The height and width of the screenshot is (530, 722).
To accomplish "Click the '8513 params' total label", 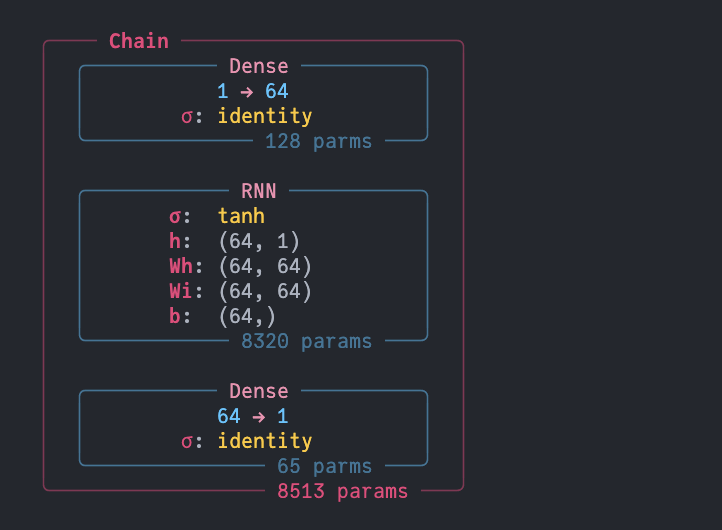I will click(343, 491).
